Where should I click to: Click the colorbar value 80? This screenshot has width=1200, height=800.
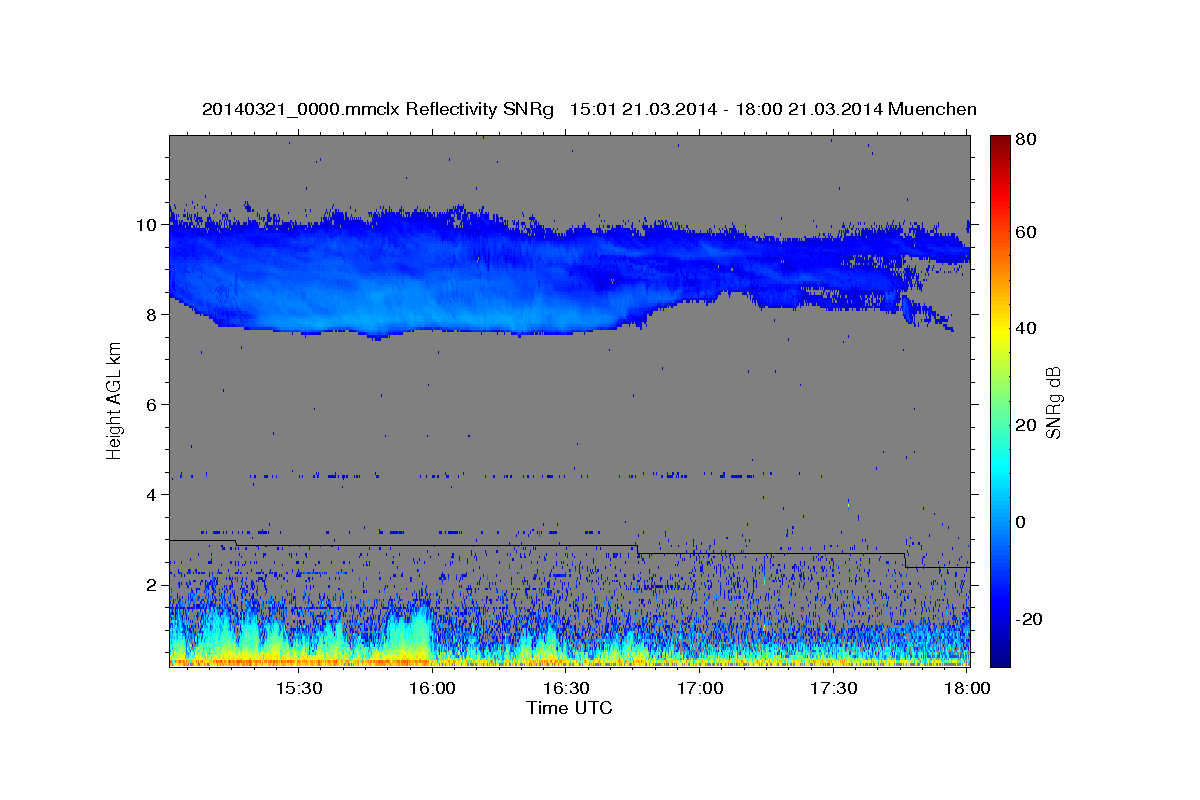click(1025, 139)
